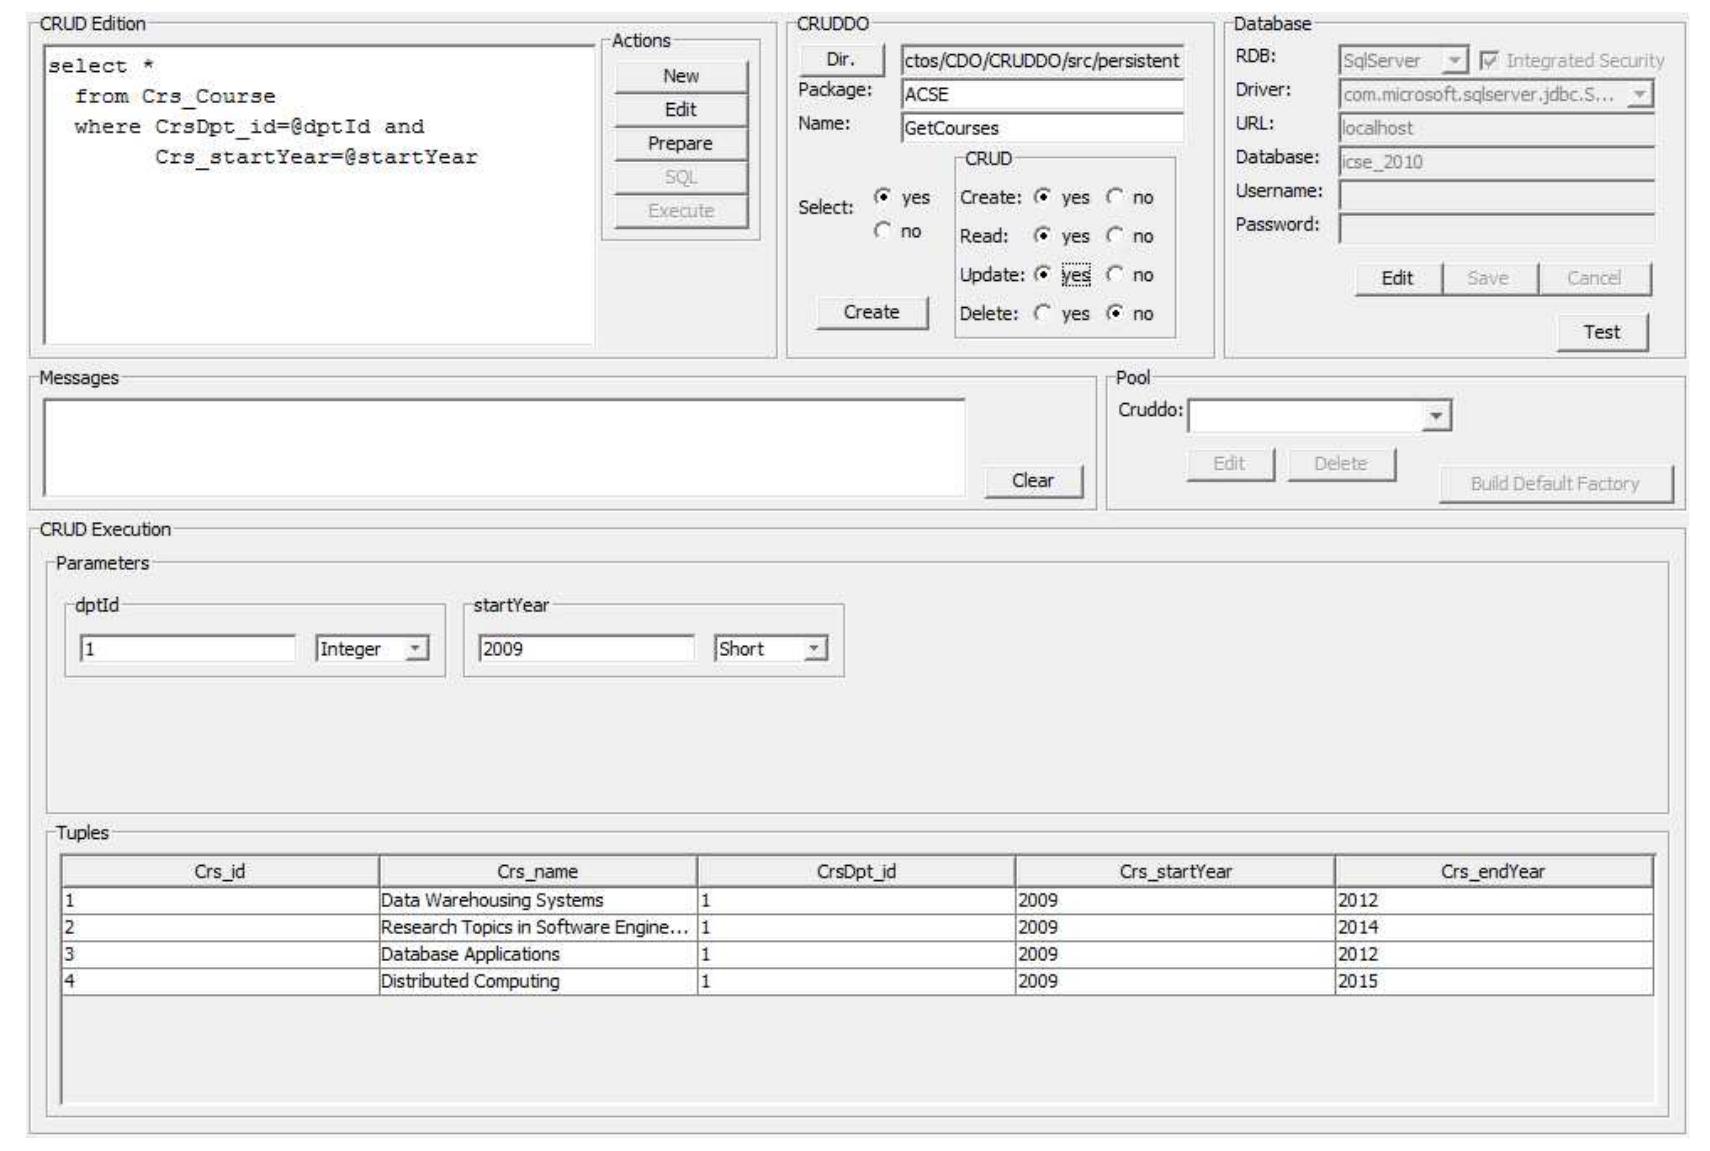Click inside the SQL query editor
The image size is (1710, 1151).
click(320, 196)
